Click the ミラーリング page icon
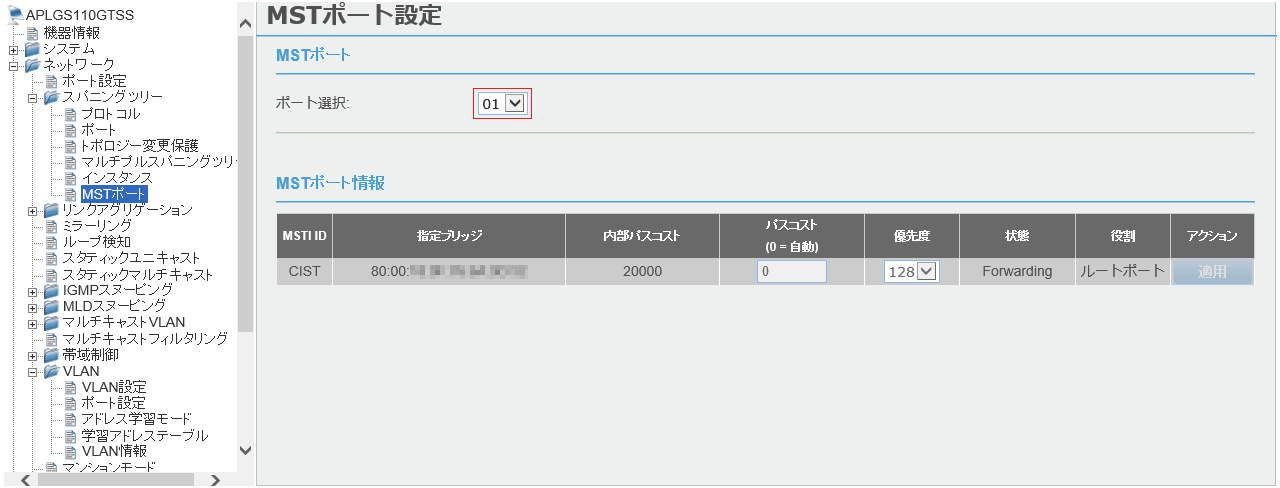 (x=52, y=226)
